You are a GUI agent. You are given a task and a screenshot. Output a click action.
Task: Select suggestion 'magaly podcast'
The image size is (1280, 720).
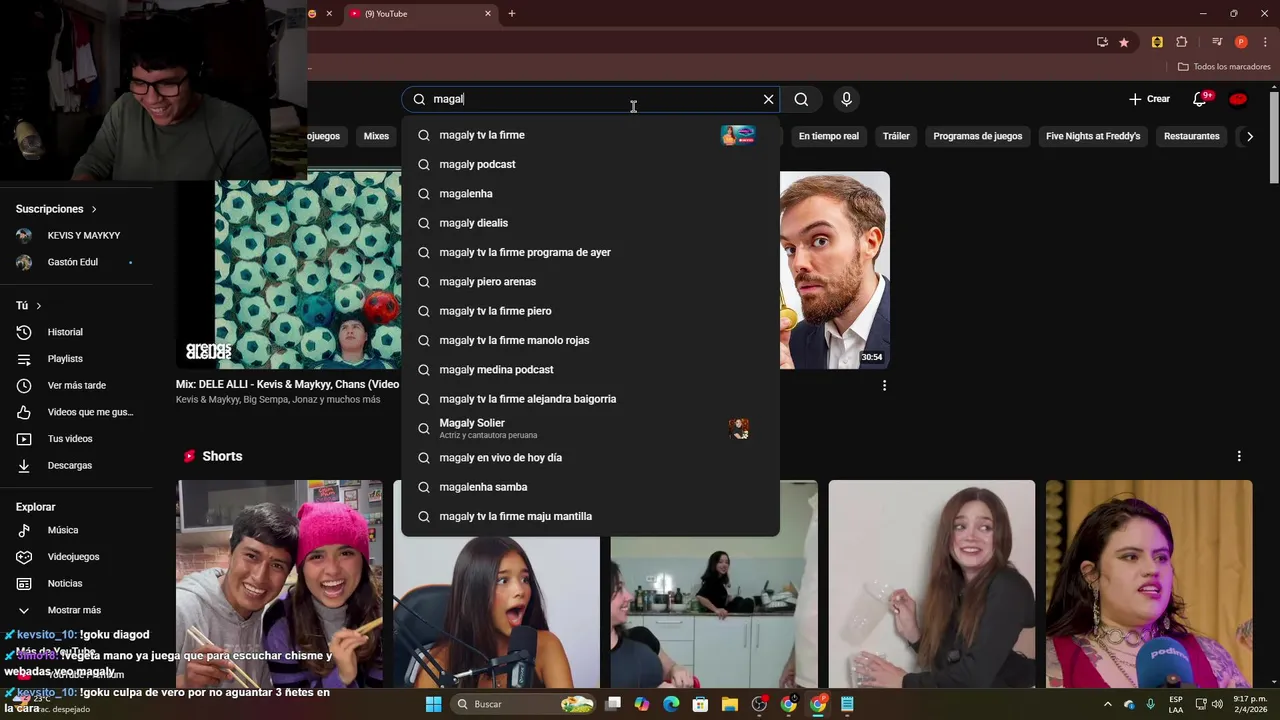coord(590,164)
